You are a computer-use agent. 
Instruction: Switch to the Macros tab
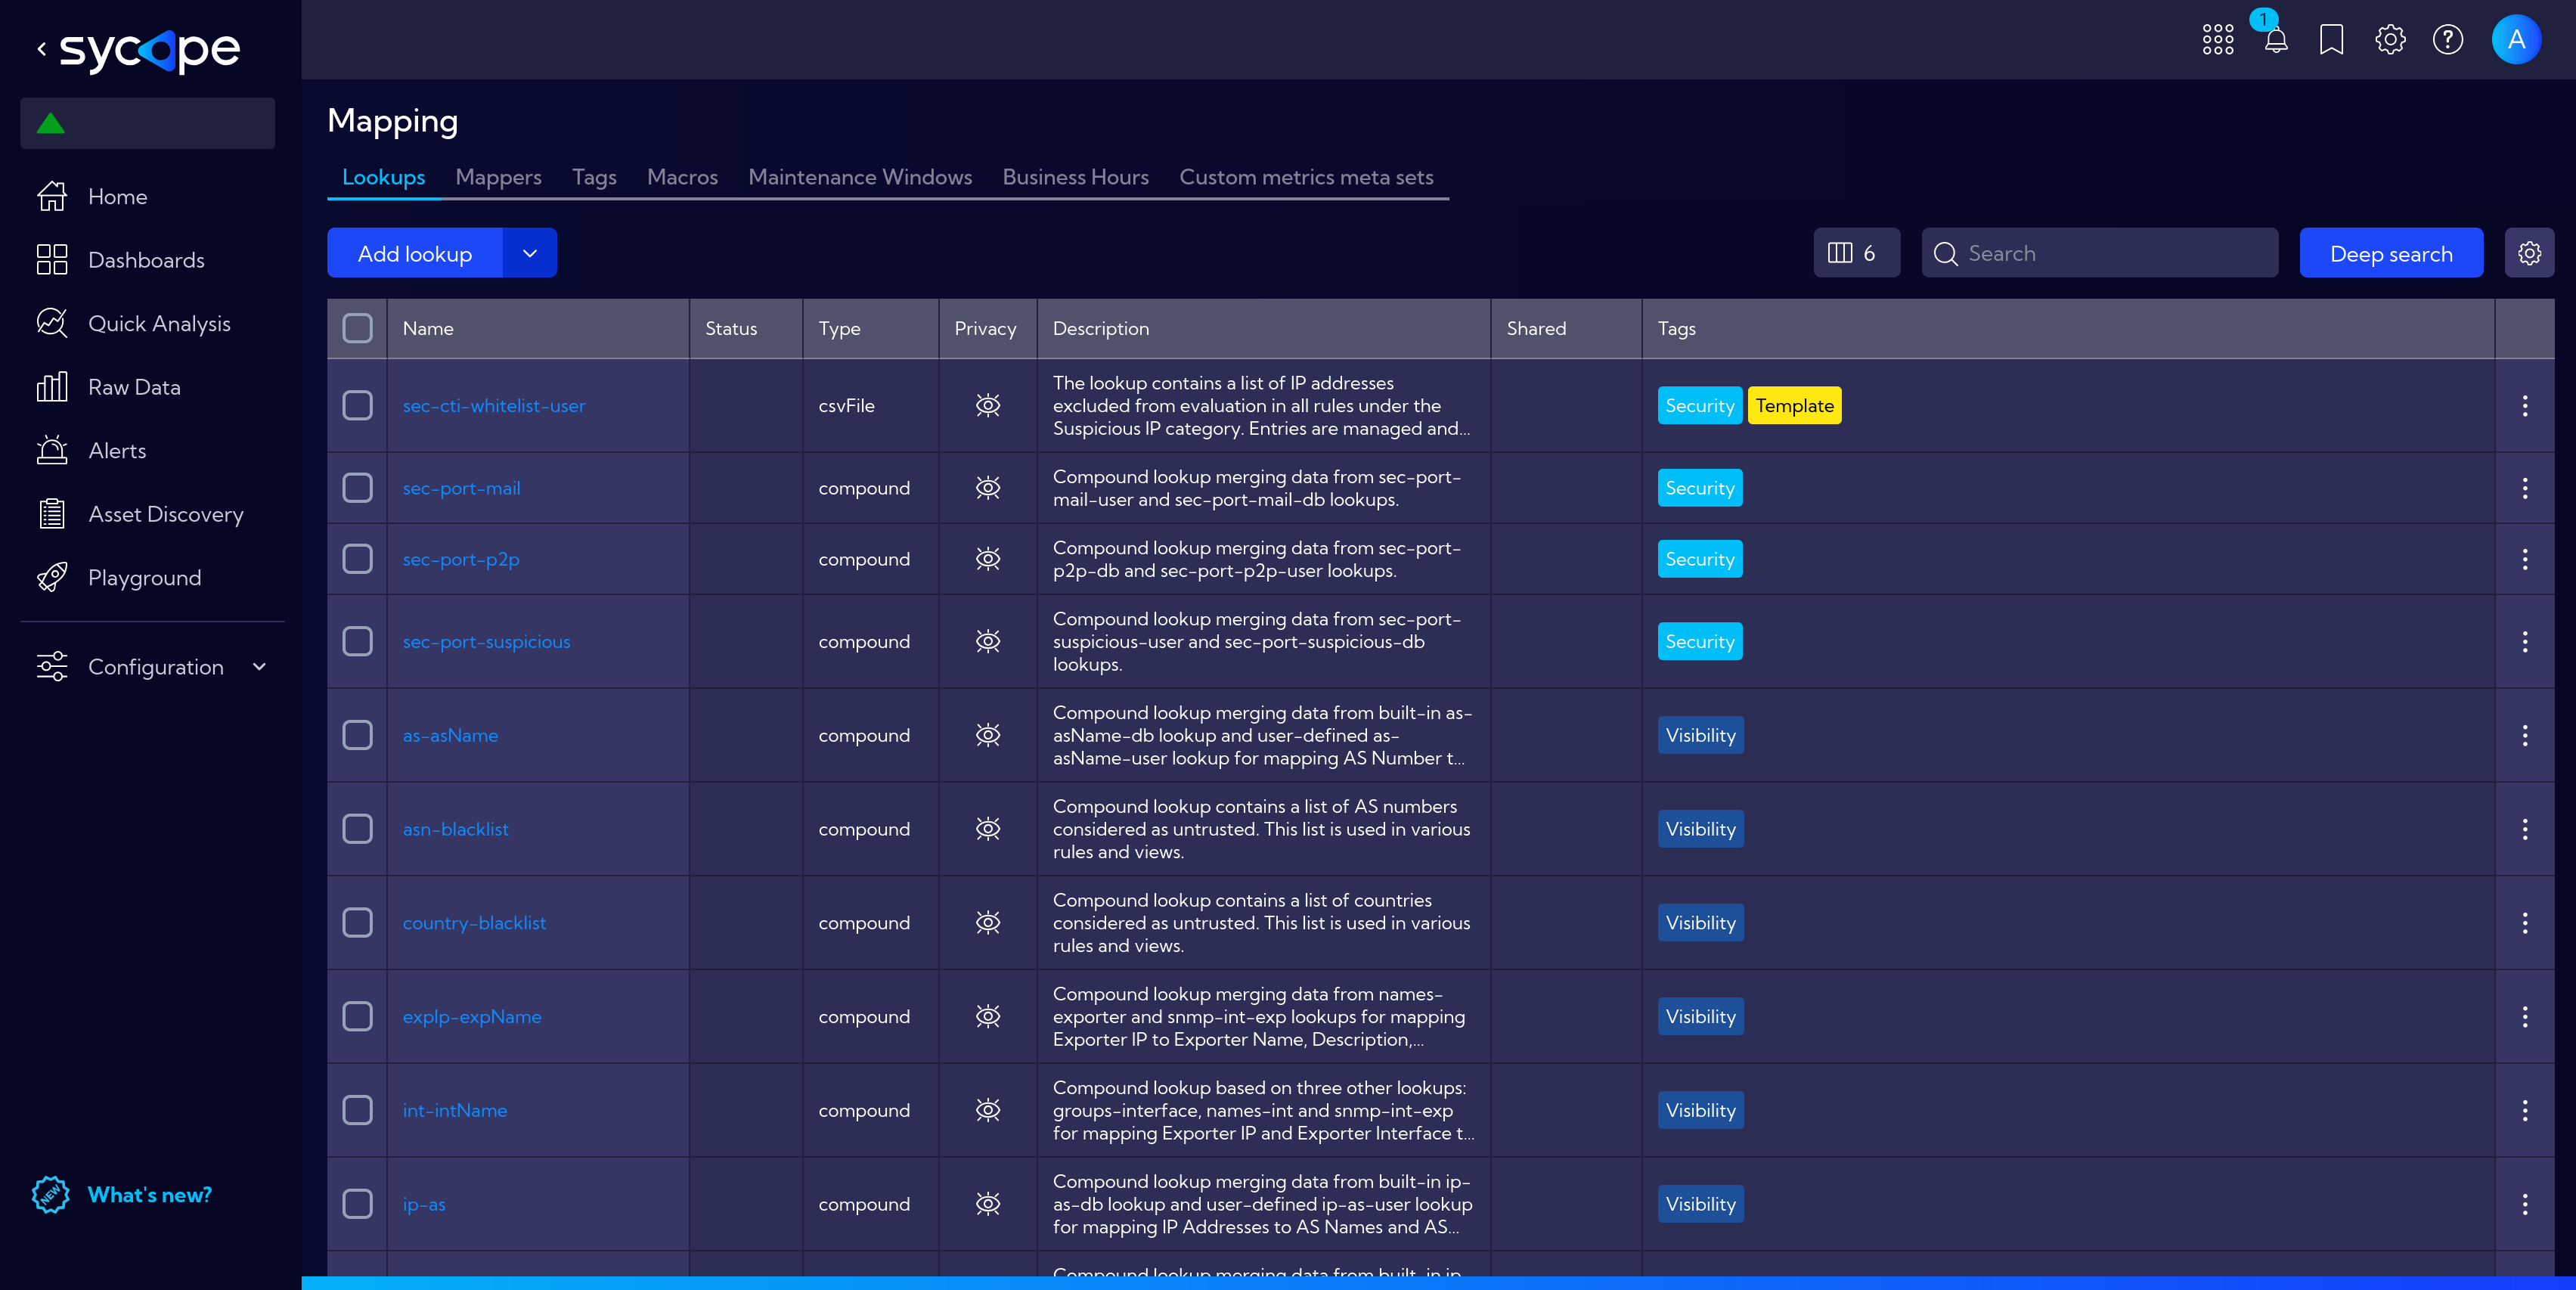(x=682, y=177)
